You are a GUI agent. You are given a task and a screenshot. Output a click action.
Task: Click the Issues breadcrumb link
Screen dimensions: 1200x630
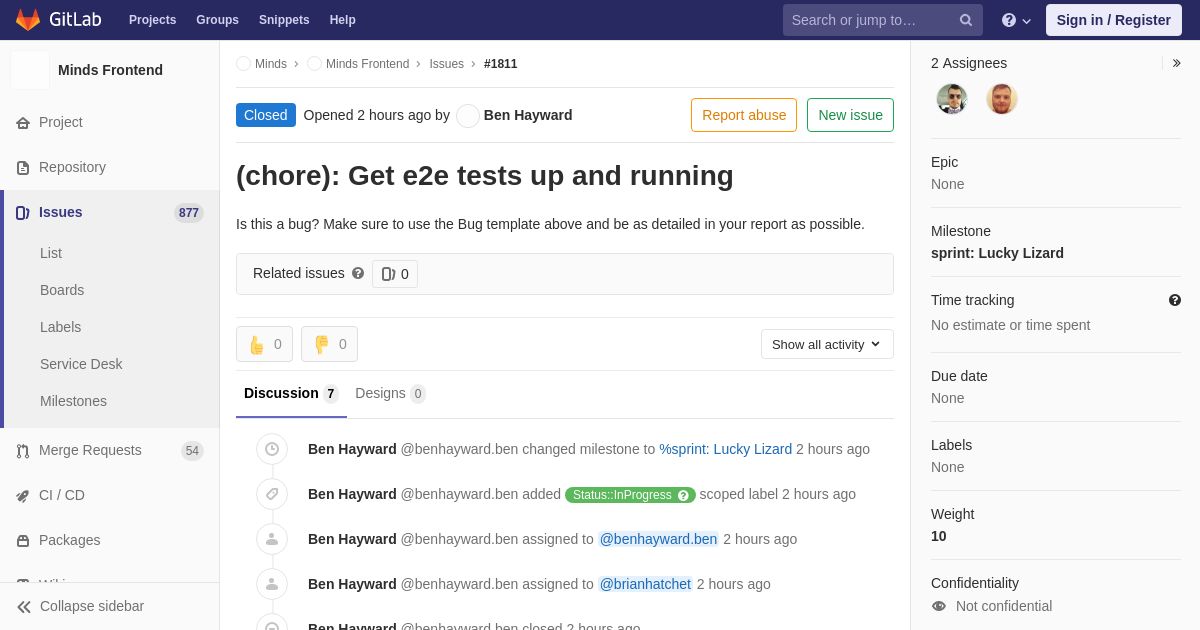pyautogui.click(x=447, y=64)
